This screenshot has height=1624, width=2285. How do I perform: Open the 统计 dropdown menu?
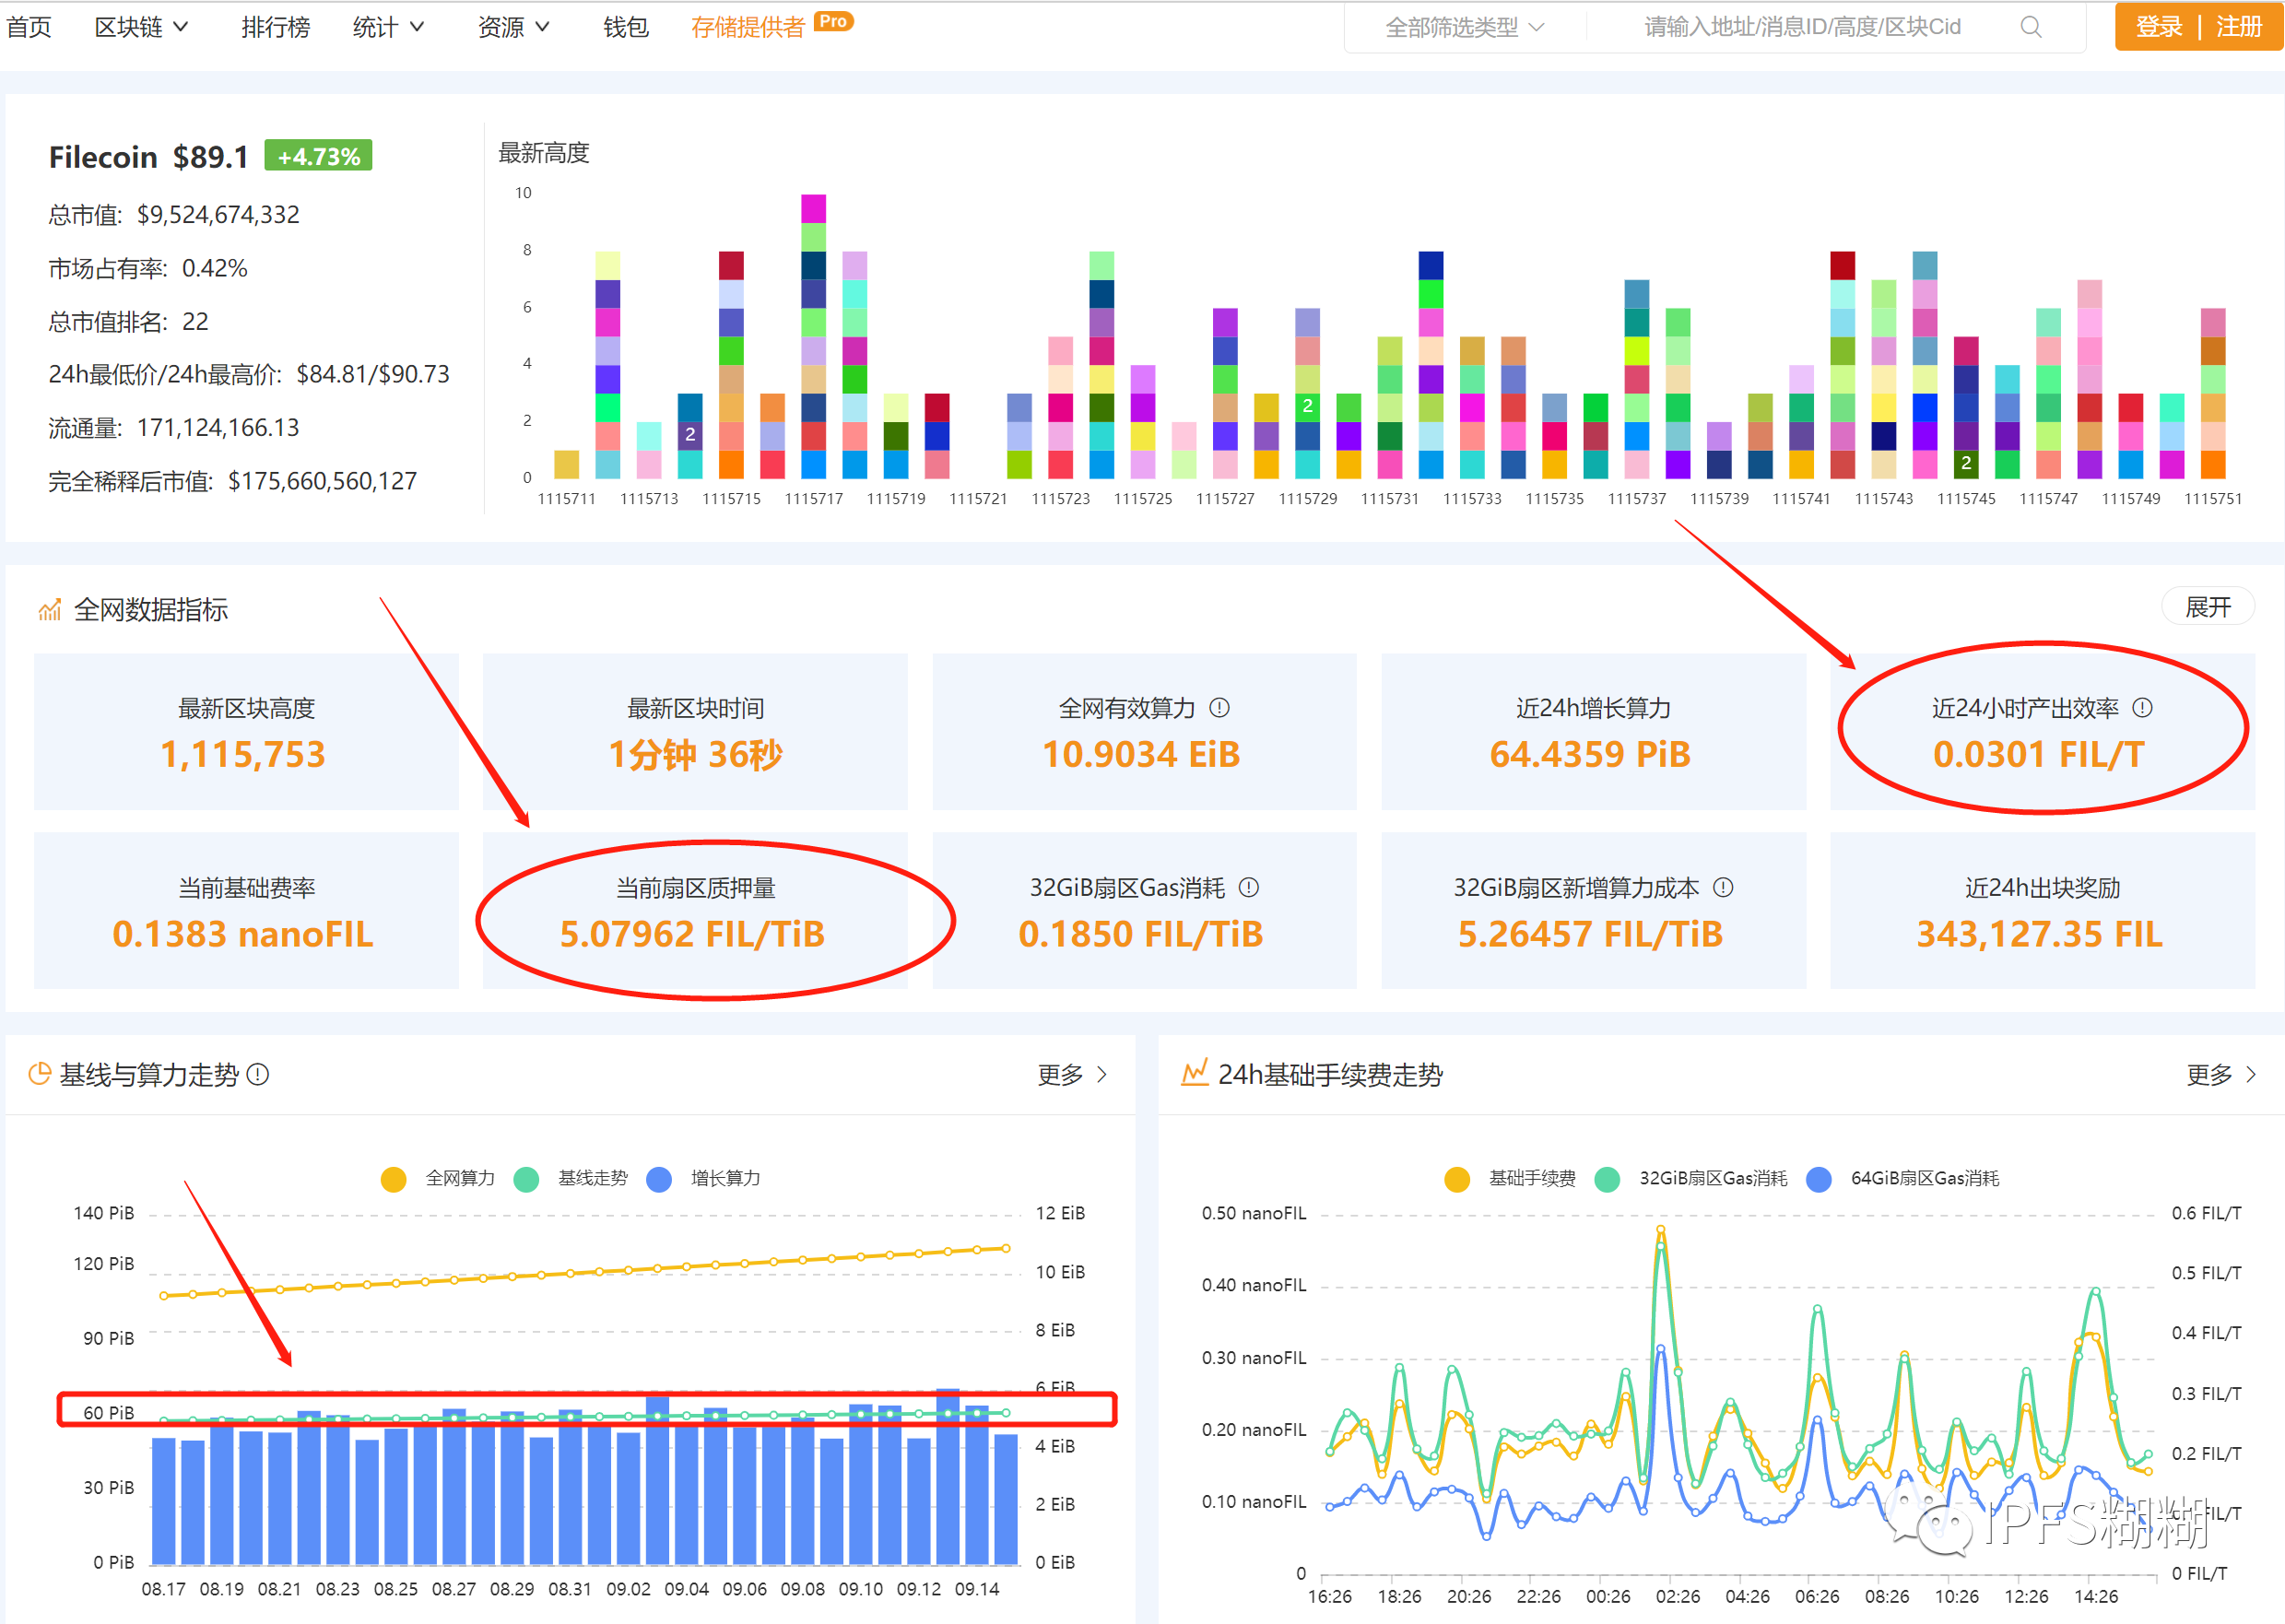[388, 27]
